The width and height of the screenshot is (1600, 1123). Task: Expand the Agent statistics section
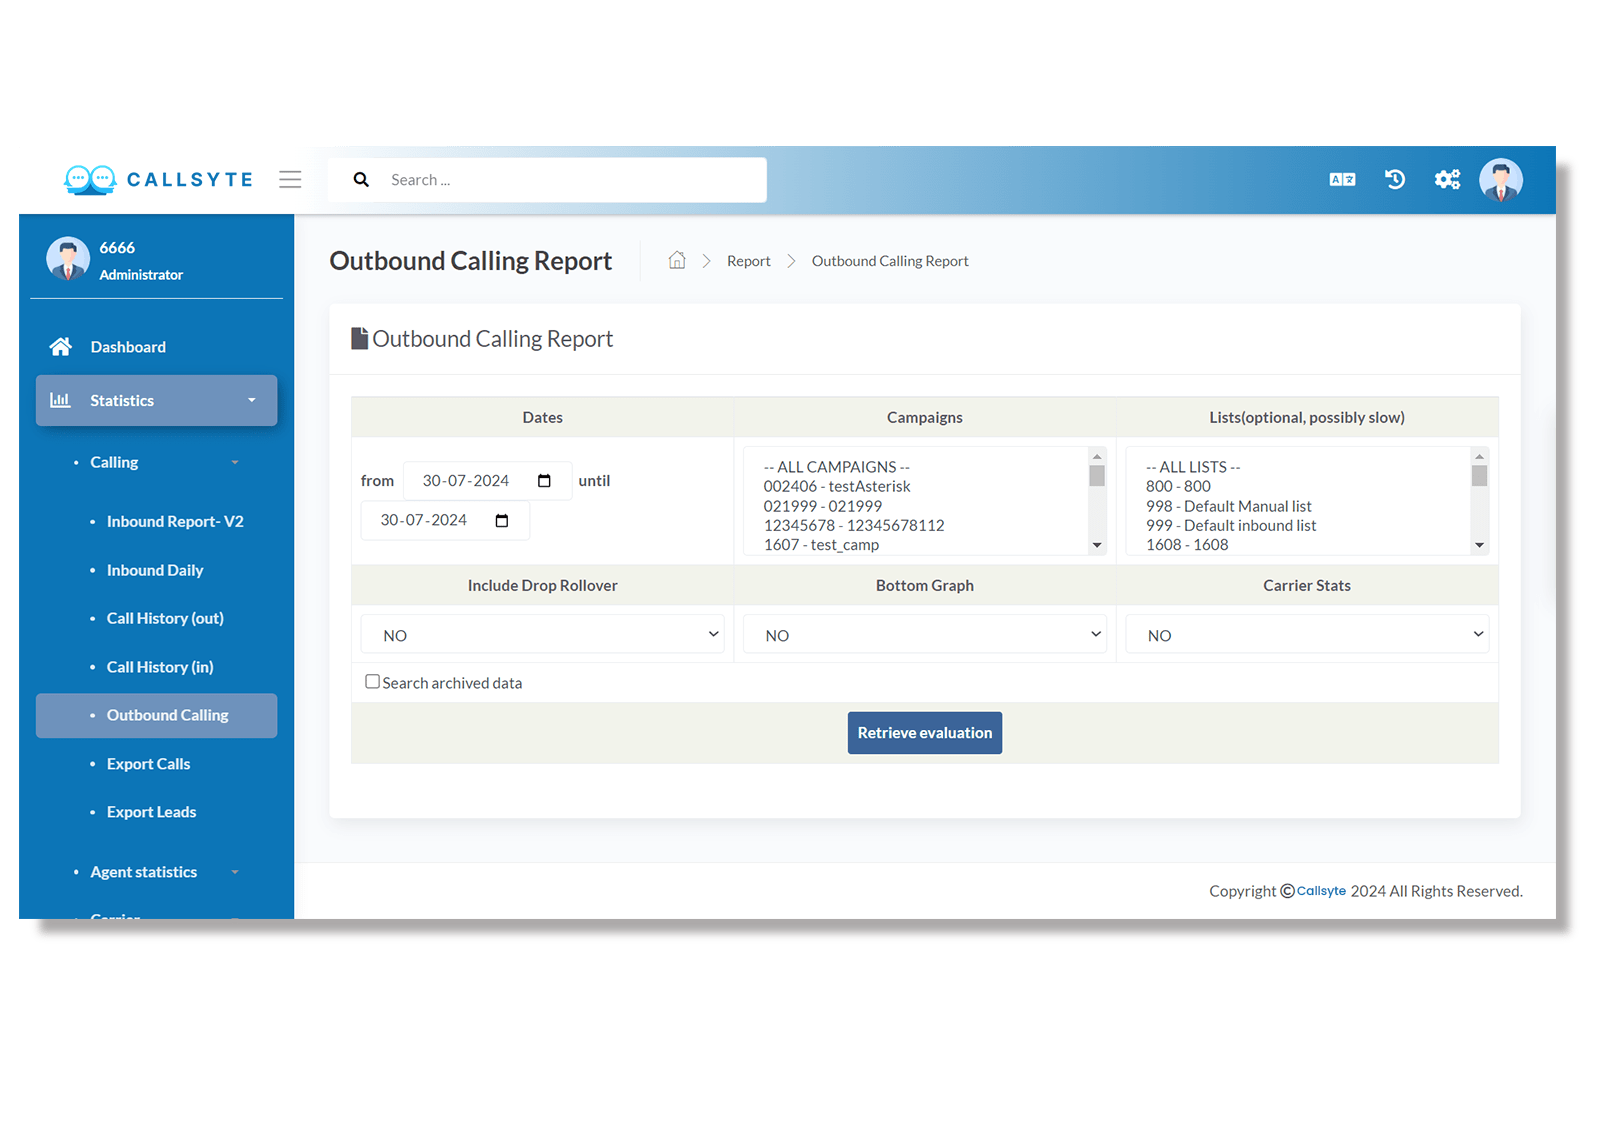coord(143,871)
